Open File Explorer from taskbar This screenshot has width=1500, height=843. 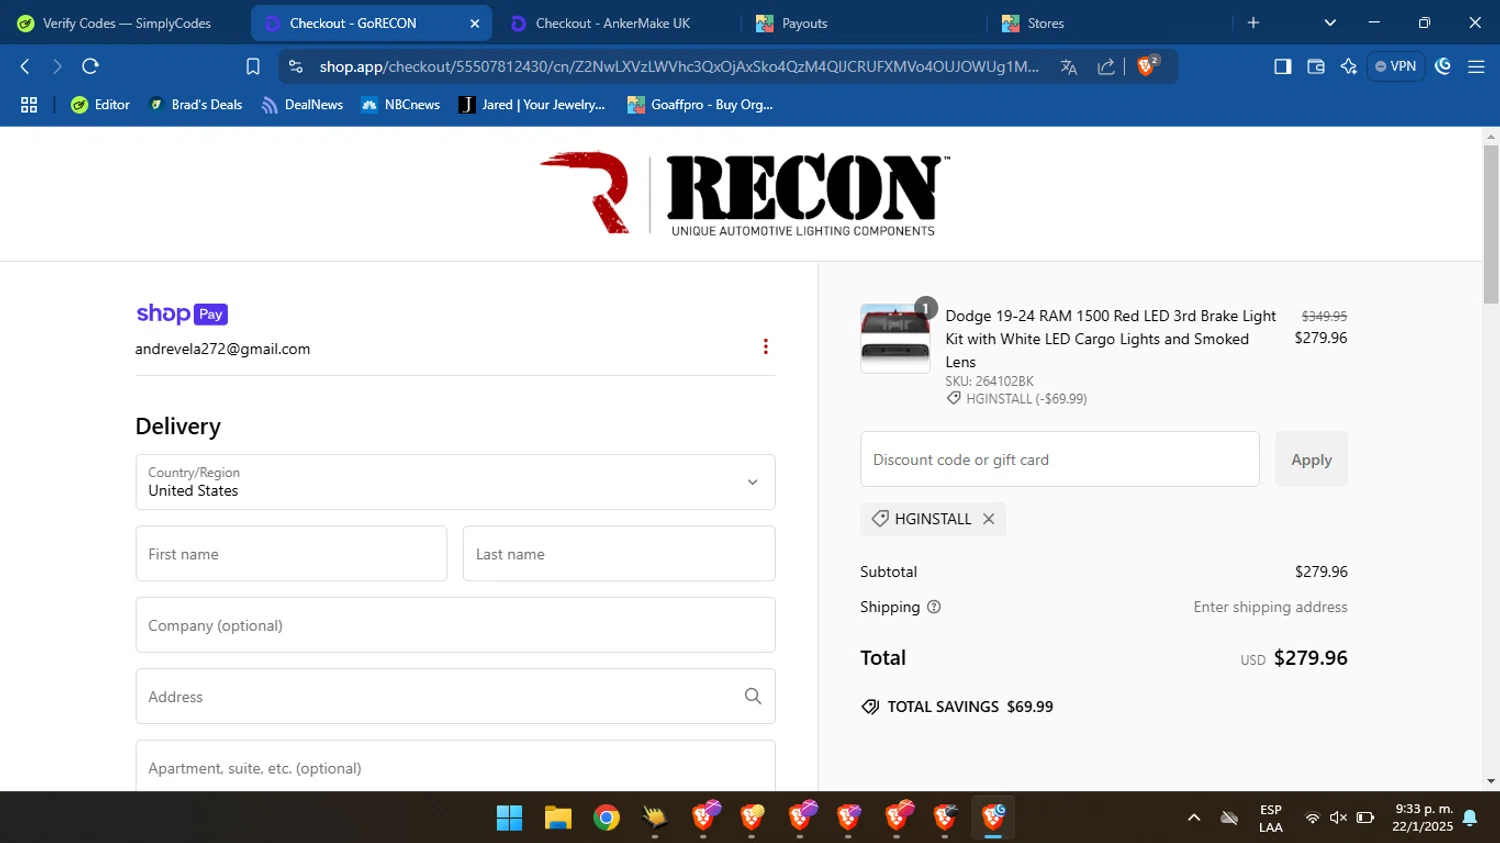coord(558,818)
